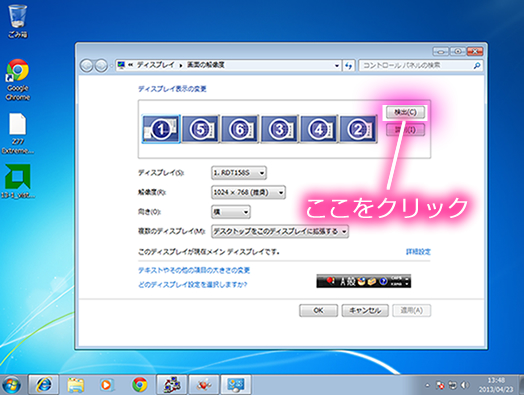524x395 pixels.
Task: Show the clock and date flyout
Action: point(496,385)
